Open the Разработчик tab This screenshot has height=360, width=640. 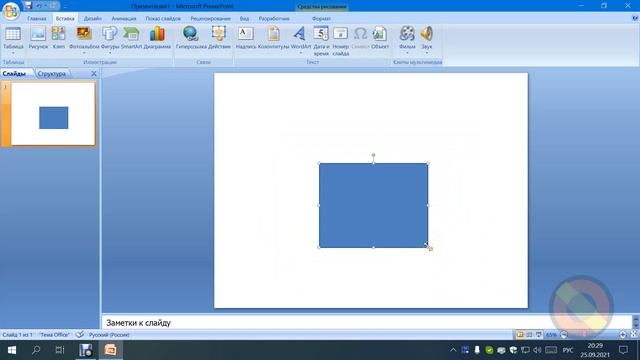274,18
